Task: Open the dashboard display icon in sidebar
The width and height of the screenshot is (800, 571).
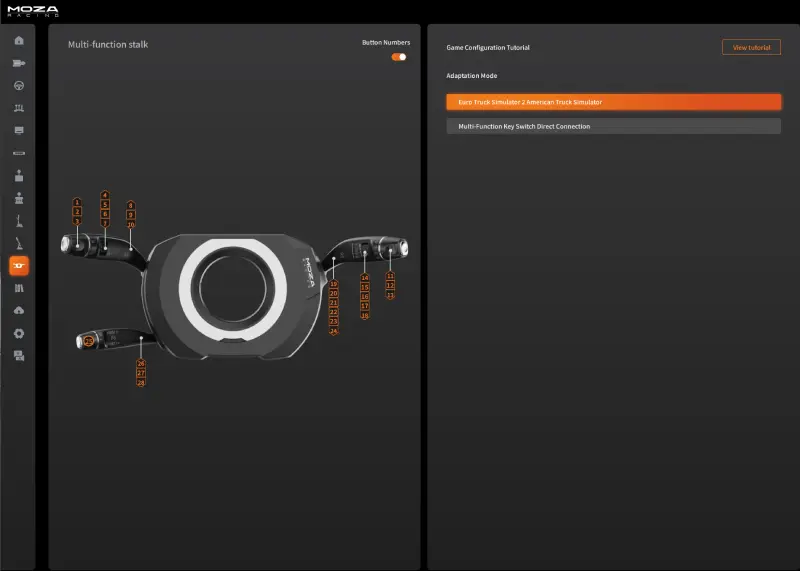Action: 19,130
